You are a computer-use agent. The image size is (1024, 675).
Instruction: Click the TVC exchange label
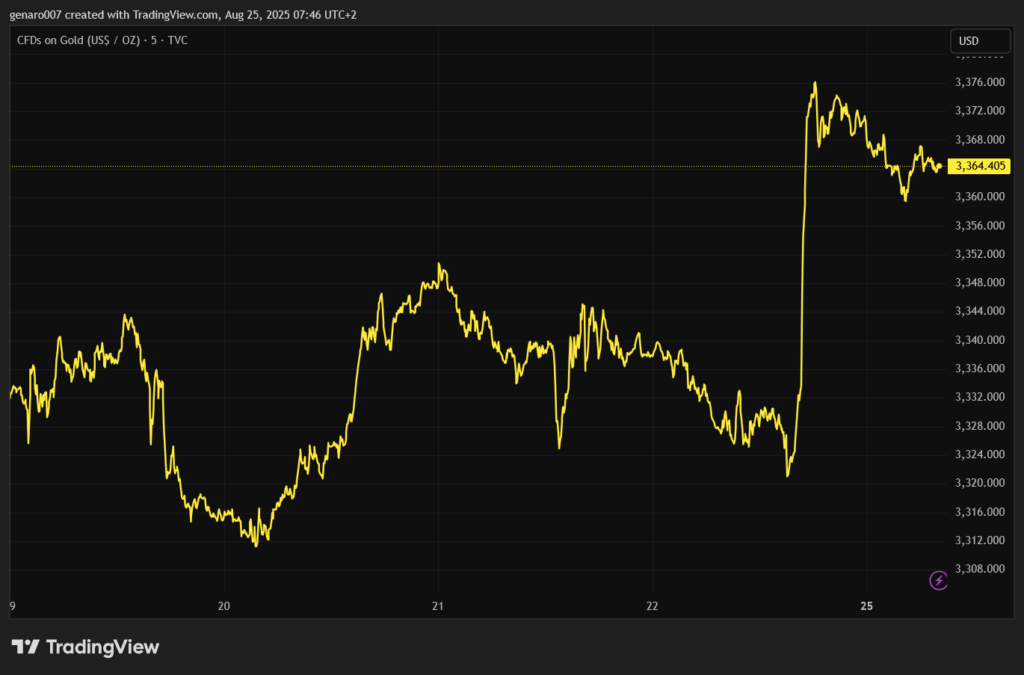[x=178, y=40]
